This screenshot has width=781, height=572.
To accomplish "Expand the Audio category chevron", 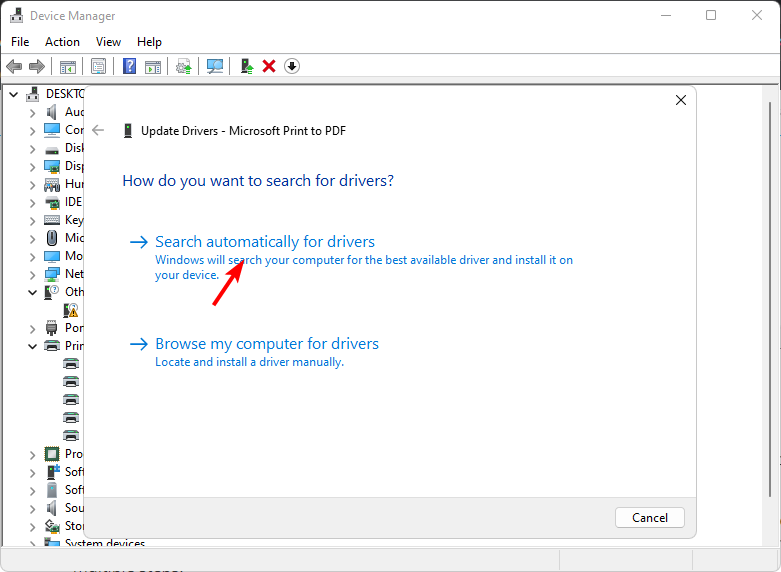I will tap(32, 113).
